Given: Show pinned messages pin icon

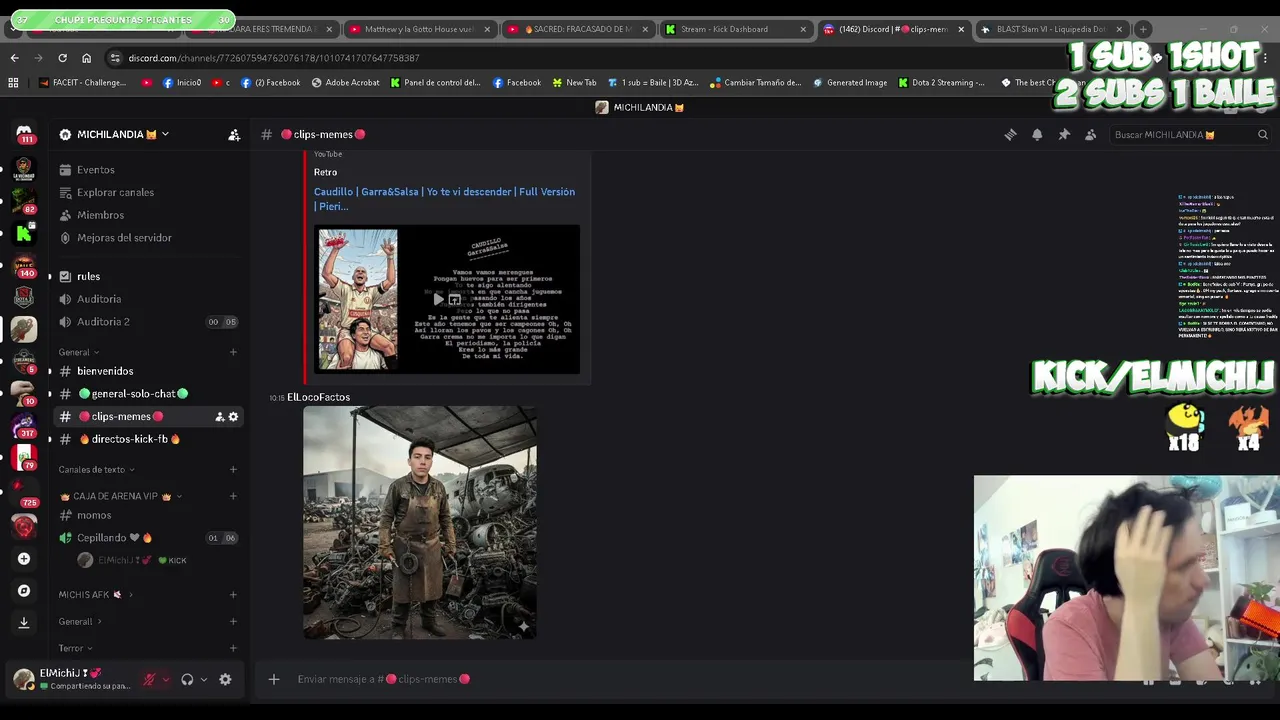Looking at the screenshot, I should (1064, 134).
